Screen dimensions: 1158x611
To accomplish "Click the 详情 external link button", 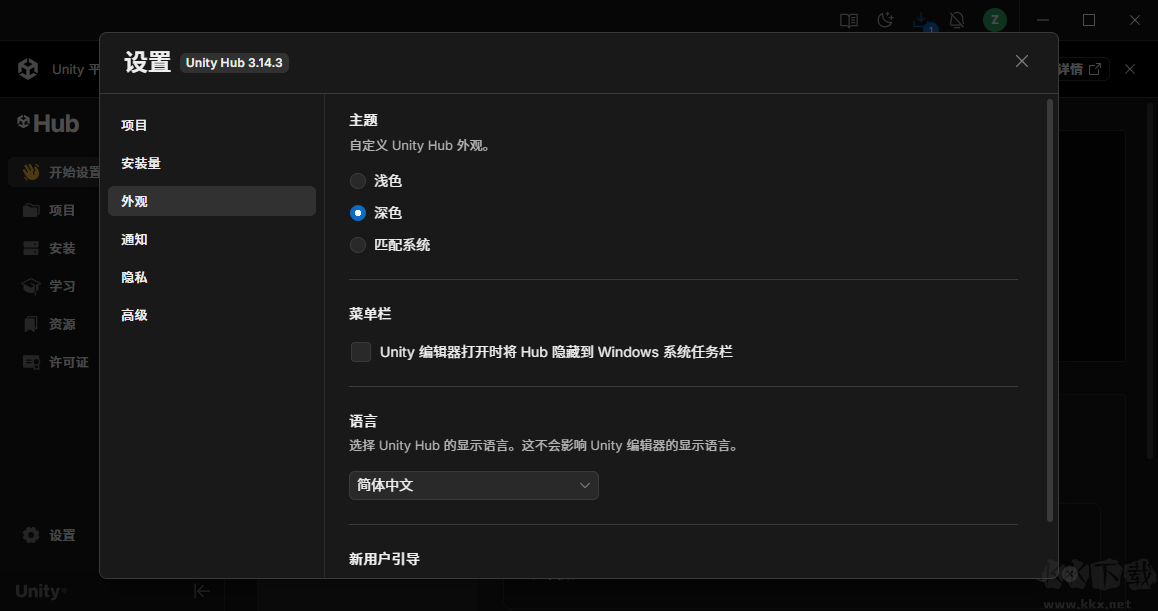I will (1083, 68).
